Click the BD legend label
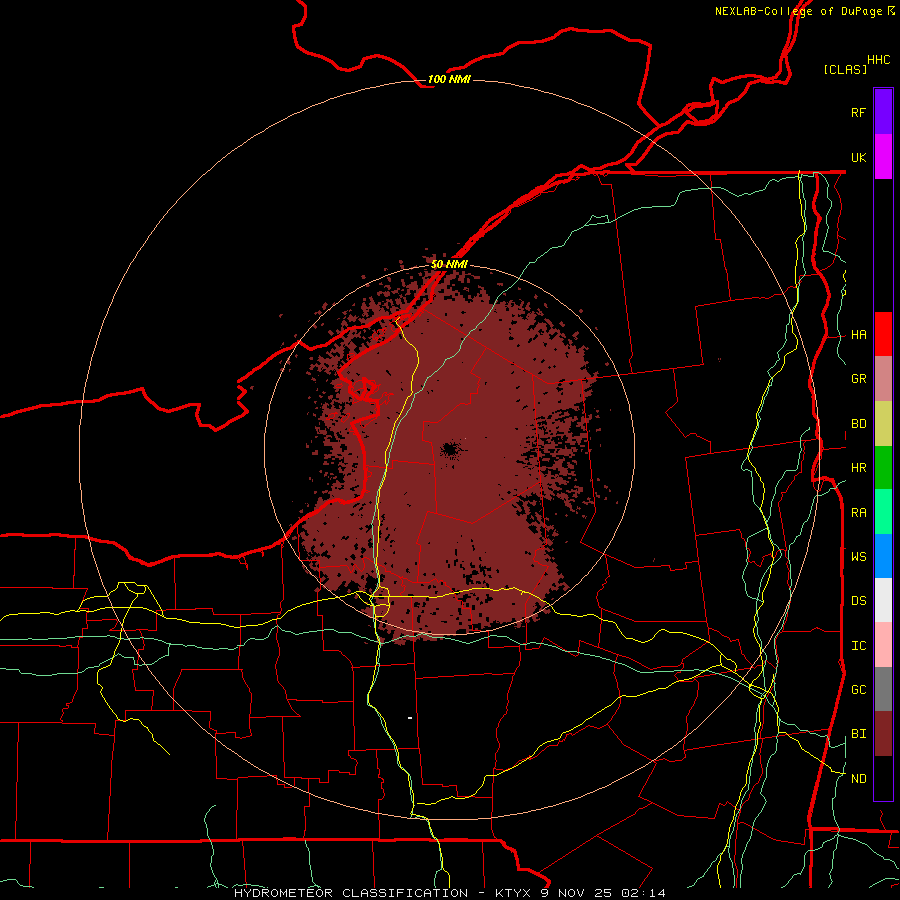The width and height of the screenshot is (900, 900). [858, 424]
